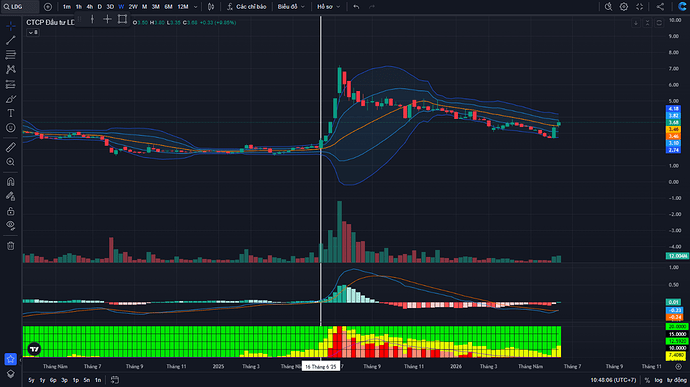Click the trash remove drawings icon
Viewport: 690px width, 387px height.
pyautogui.click(x=11, y=246)
